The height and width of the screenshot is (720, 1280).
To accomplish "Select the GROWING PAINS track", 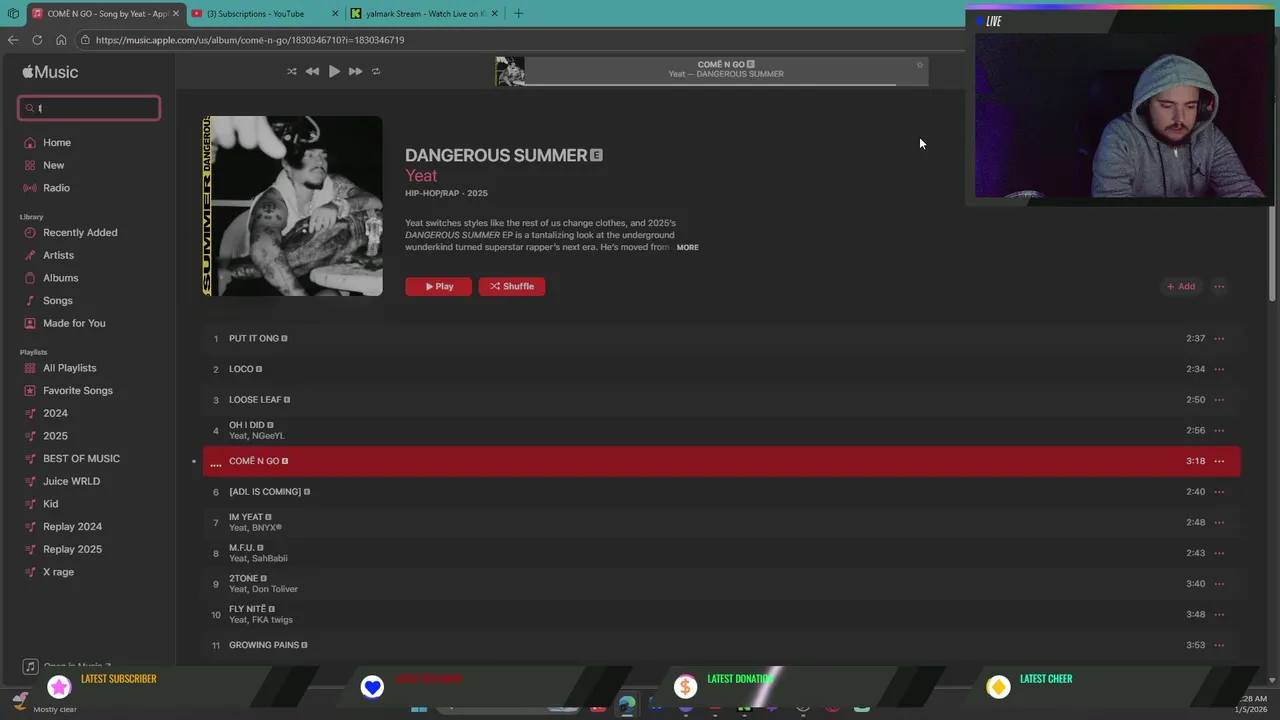I will click(721, 645).
